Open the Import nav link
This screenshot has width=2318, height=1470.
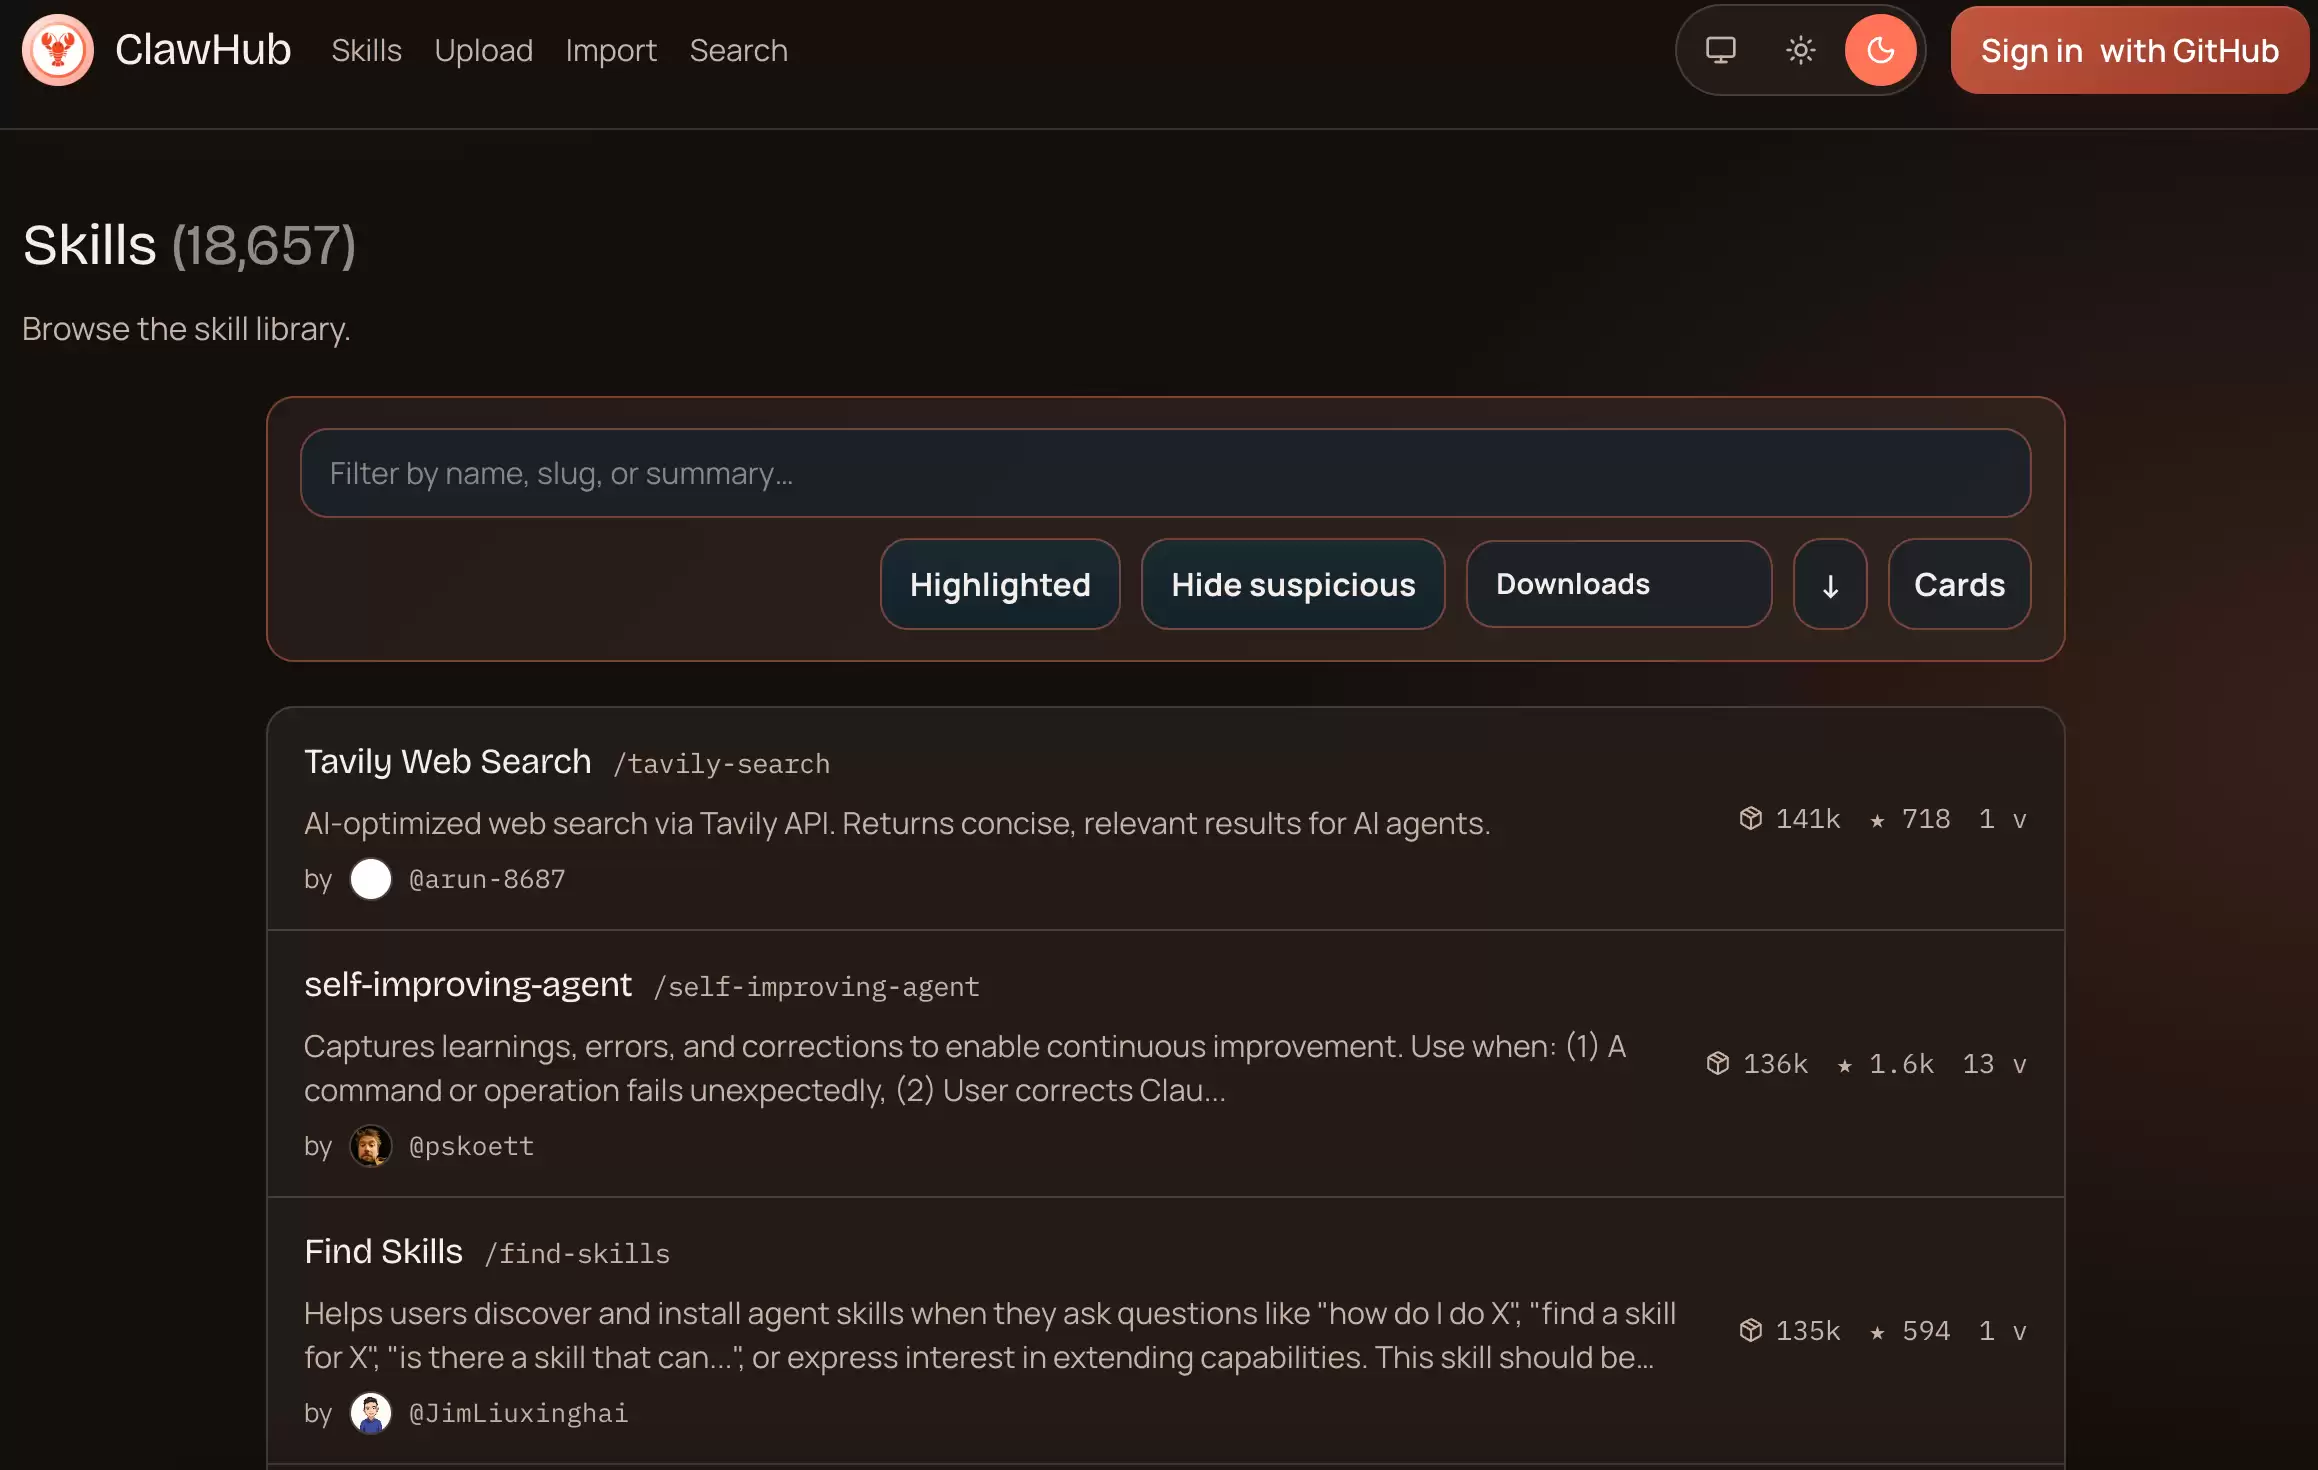tap(611, 50)
